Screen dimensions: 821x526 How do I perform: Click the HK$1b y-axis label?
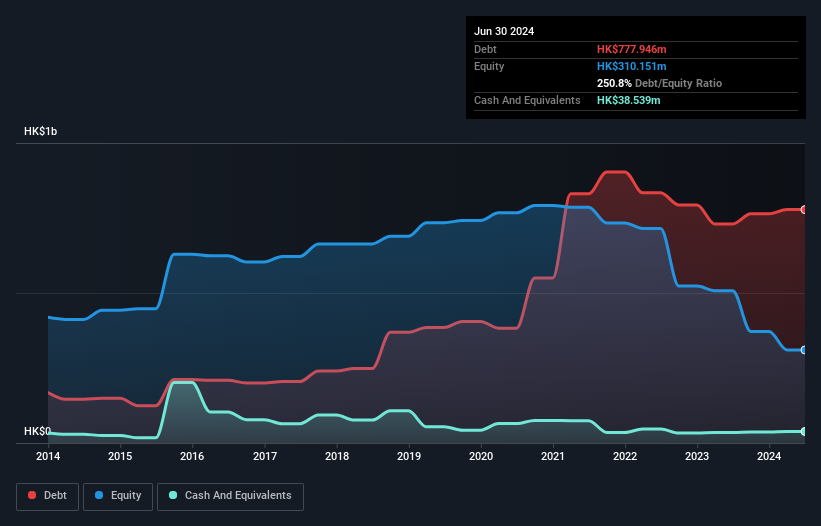pos(40,131)
